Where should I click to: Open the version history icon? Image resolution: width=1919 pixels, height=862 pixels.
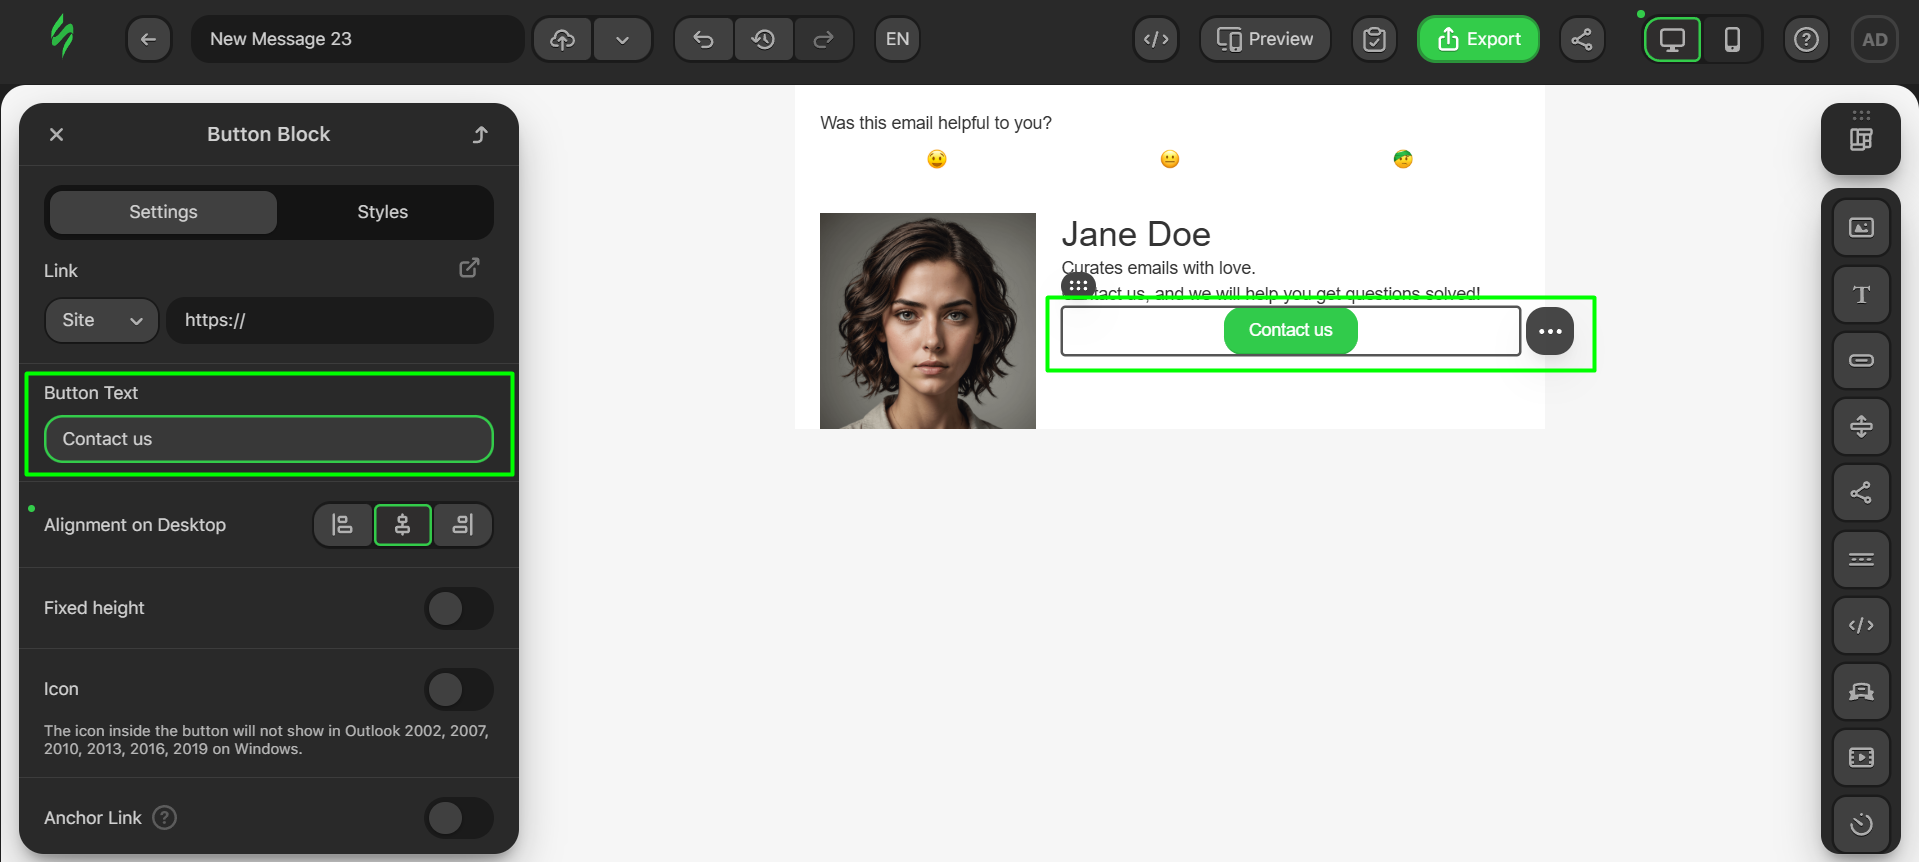pyautogui.click(x=764, y=39)
